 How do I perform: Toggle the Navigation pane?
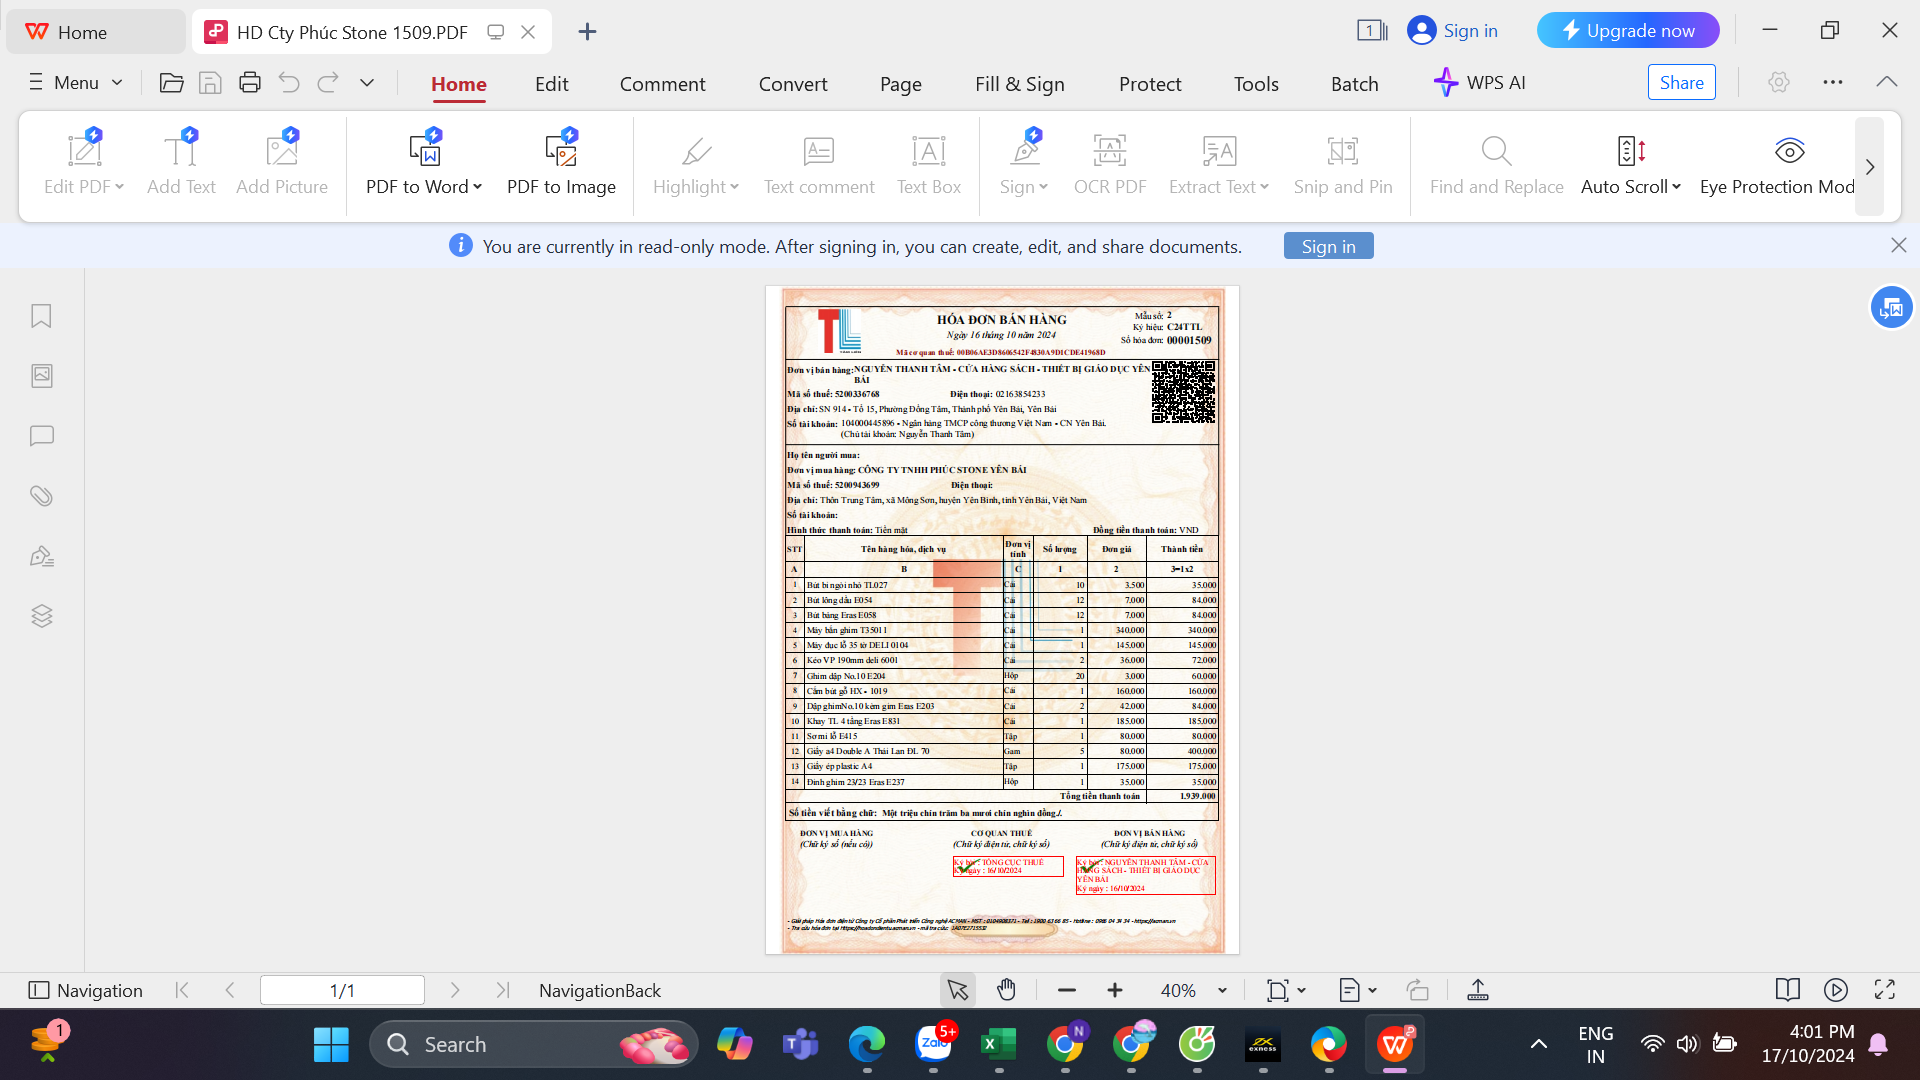(85, 990)
